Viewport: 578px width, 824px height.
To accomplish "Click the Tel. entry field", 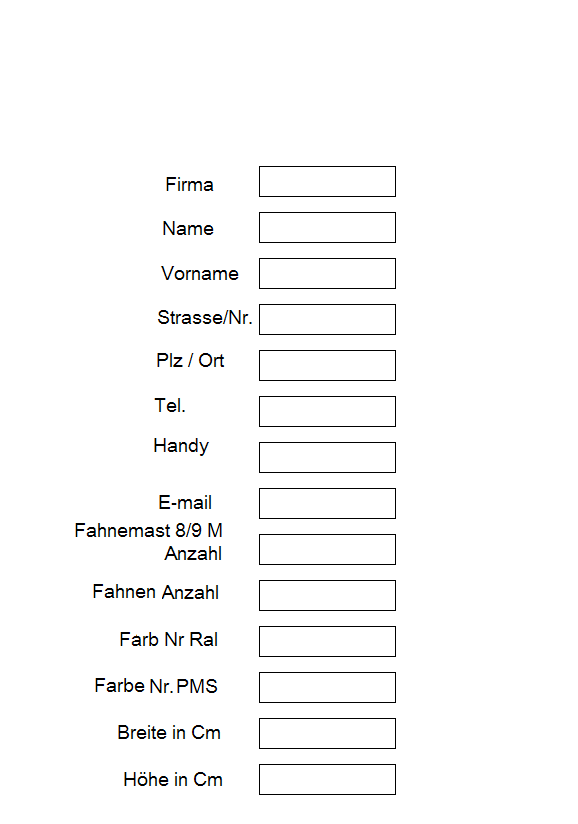I will pos(326,411).
